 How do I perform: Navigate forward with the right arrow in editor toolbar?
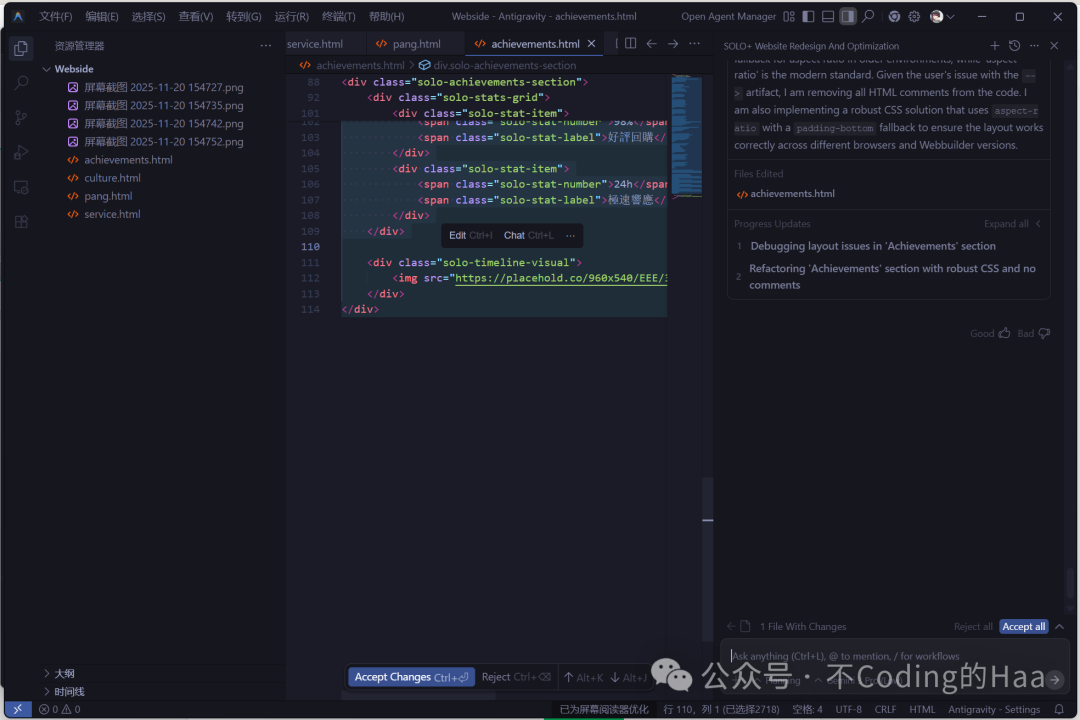coord(673,43)
